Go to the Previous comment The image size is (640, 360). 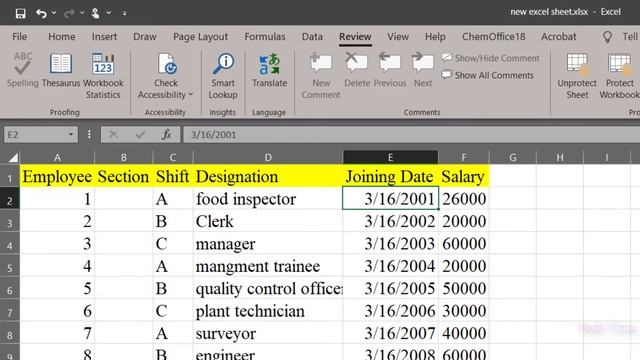point(390,69)
